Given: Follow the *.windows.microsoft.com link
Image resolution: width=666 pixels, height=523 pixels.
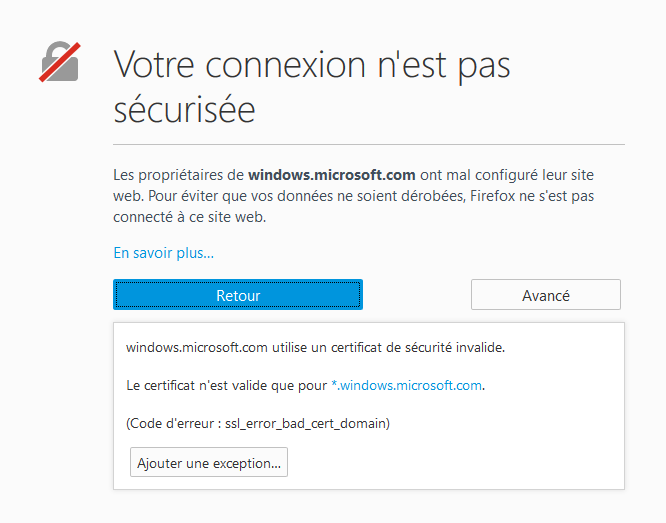Looking at the screenshot, I should point(406,385).
